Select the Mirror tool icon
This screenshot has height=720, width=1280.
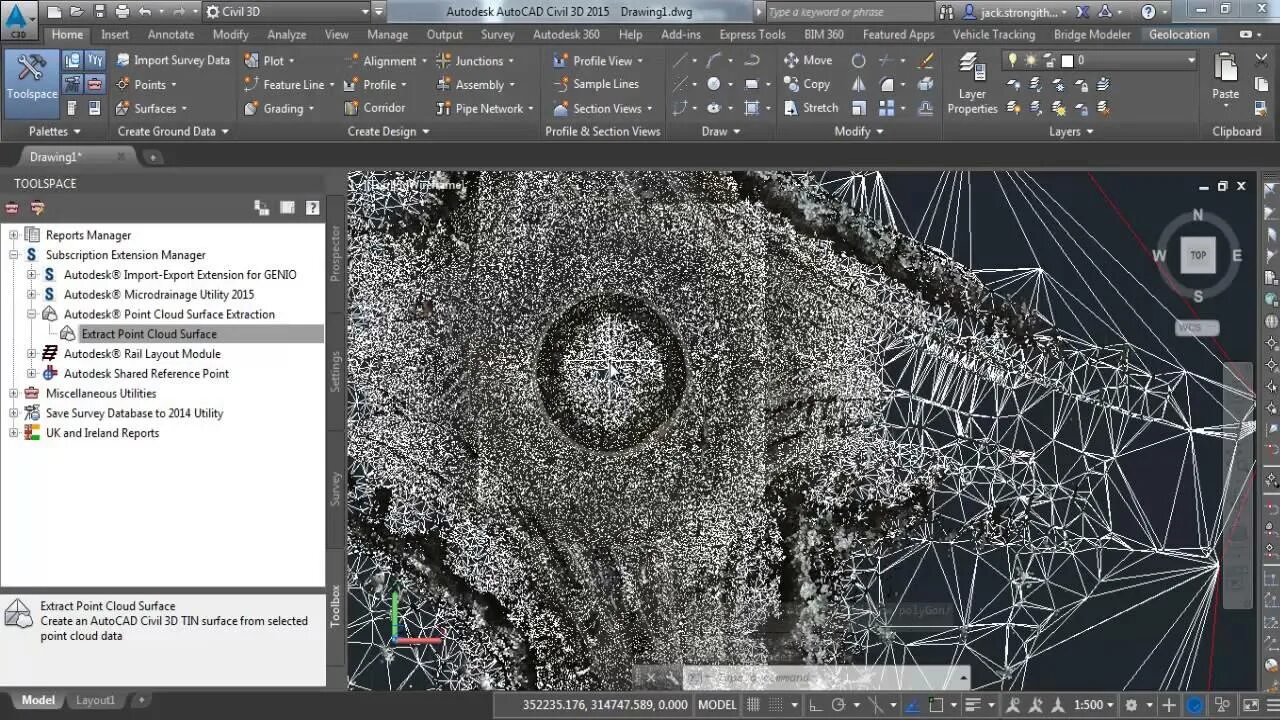point(859,84)
